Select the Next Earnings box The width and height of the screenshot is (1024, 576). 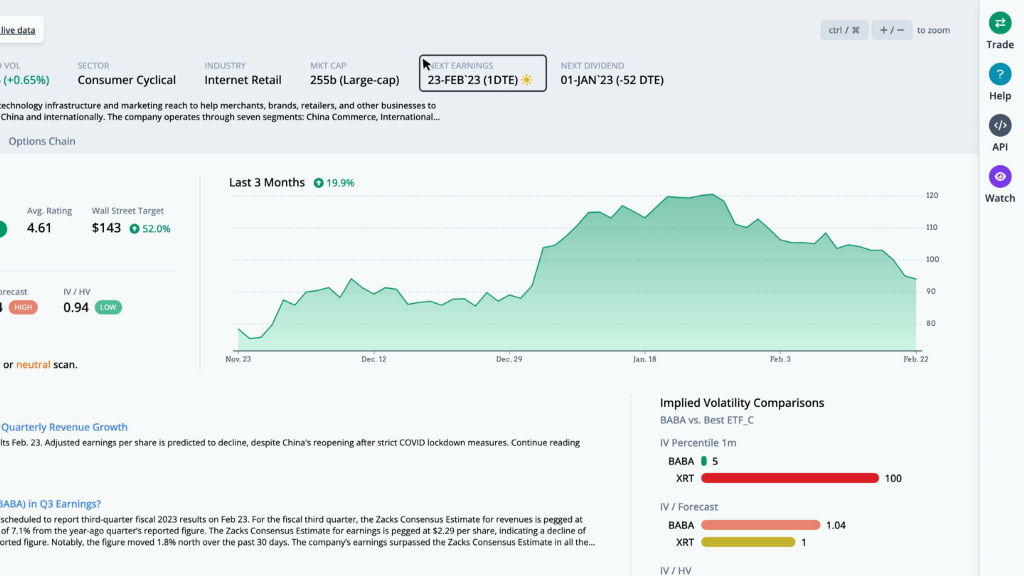[x=482, y=73]
